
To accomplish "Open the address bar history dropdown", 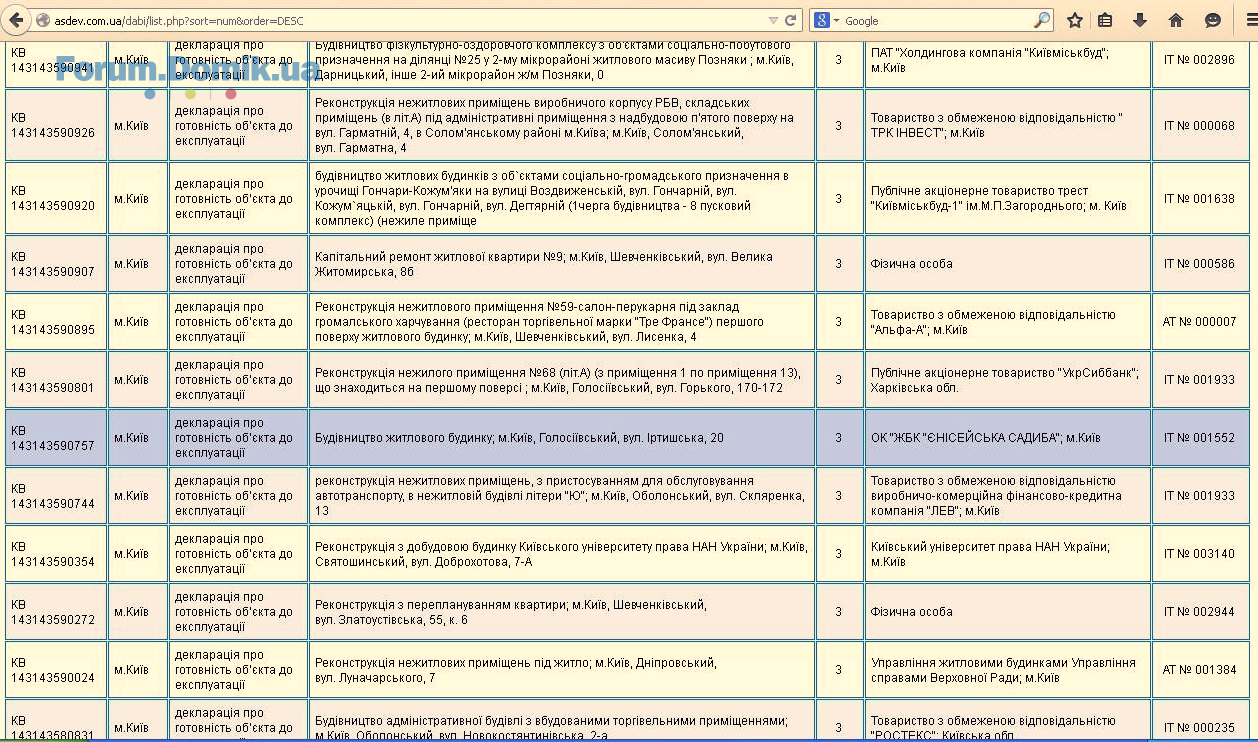I will (773, 20).
